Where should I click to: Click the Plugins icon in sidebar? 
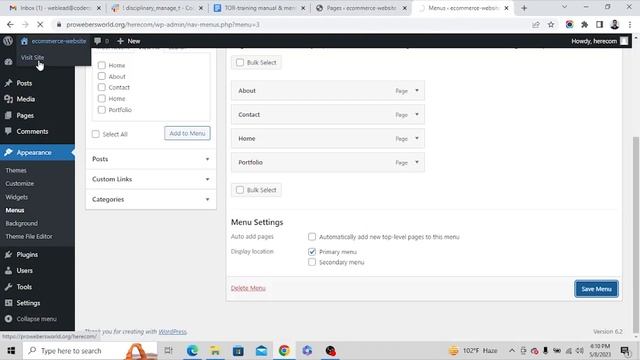tap(8, 254)
